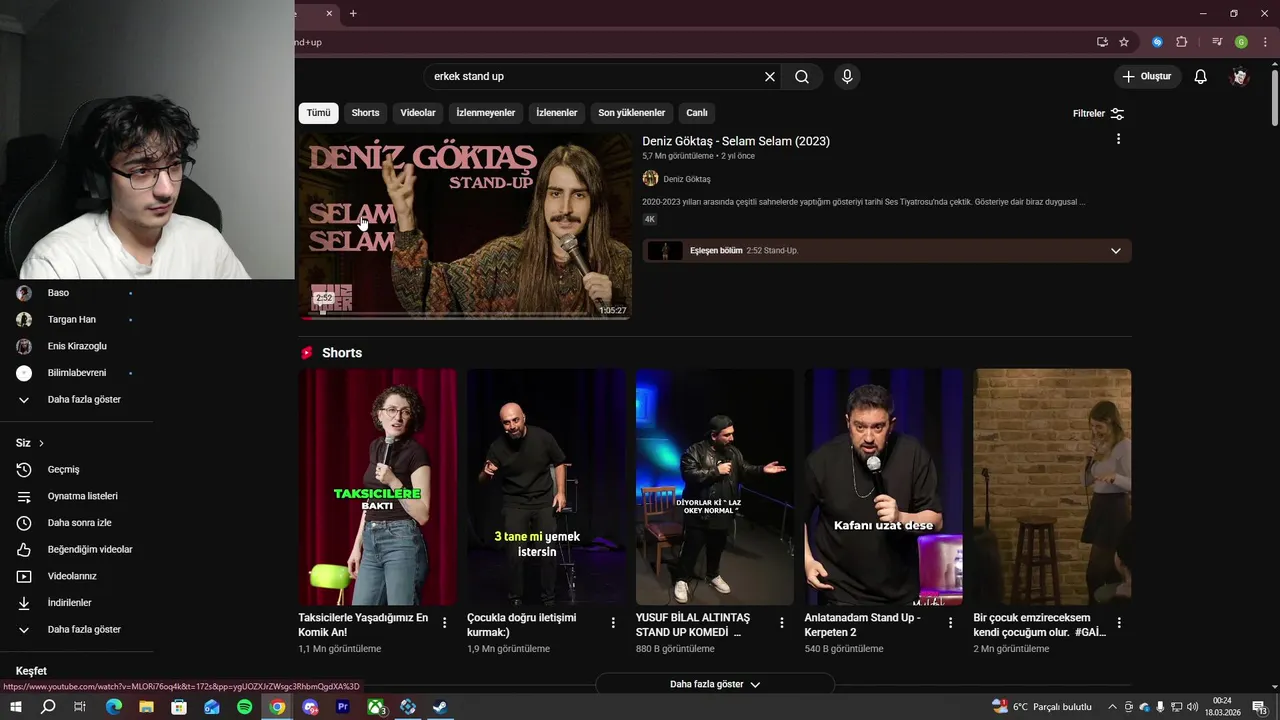Click the install app icon in address bar
Viewport: 1280px width, 720px height.
1102,42
